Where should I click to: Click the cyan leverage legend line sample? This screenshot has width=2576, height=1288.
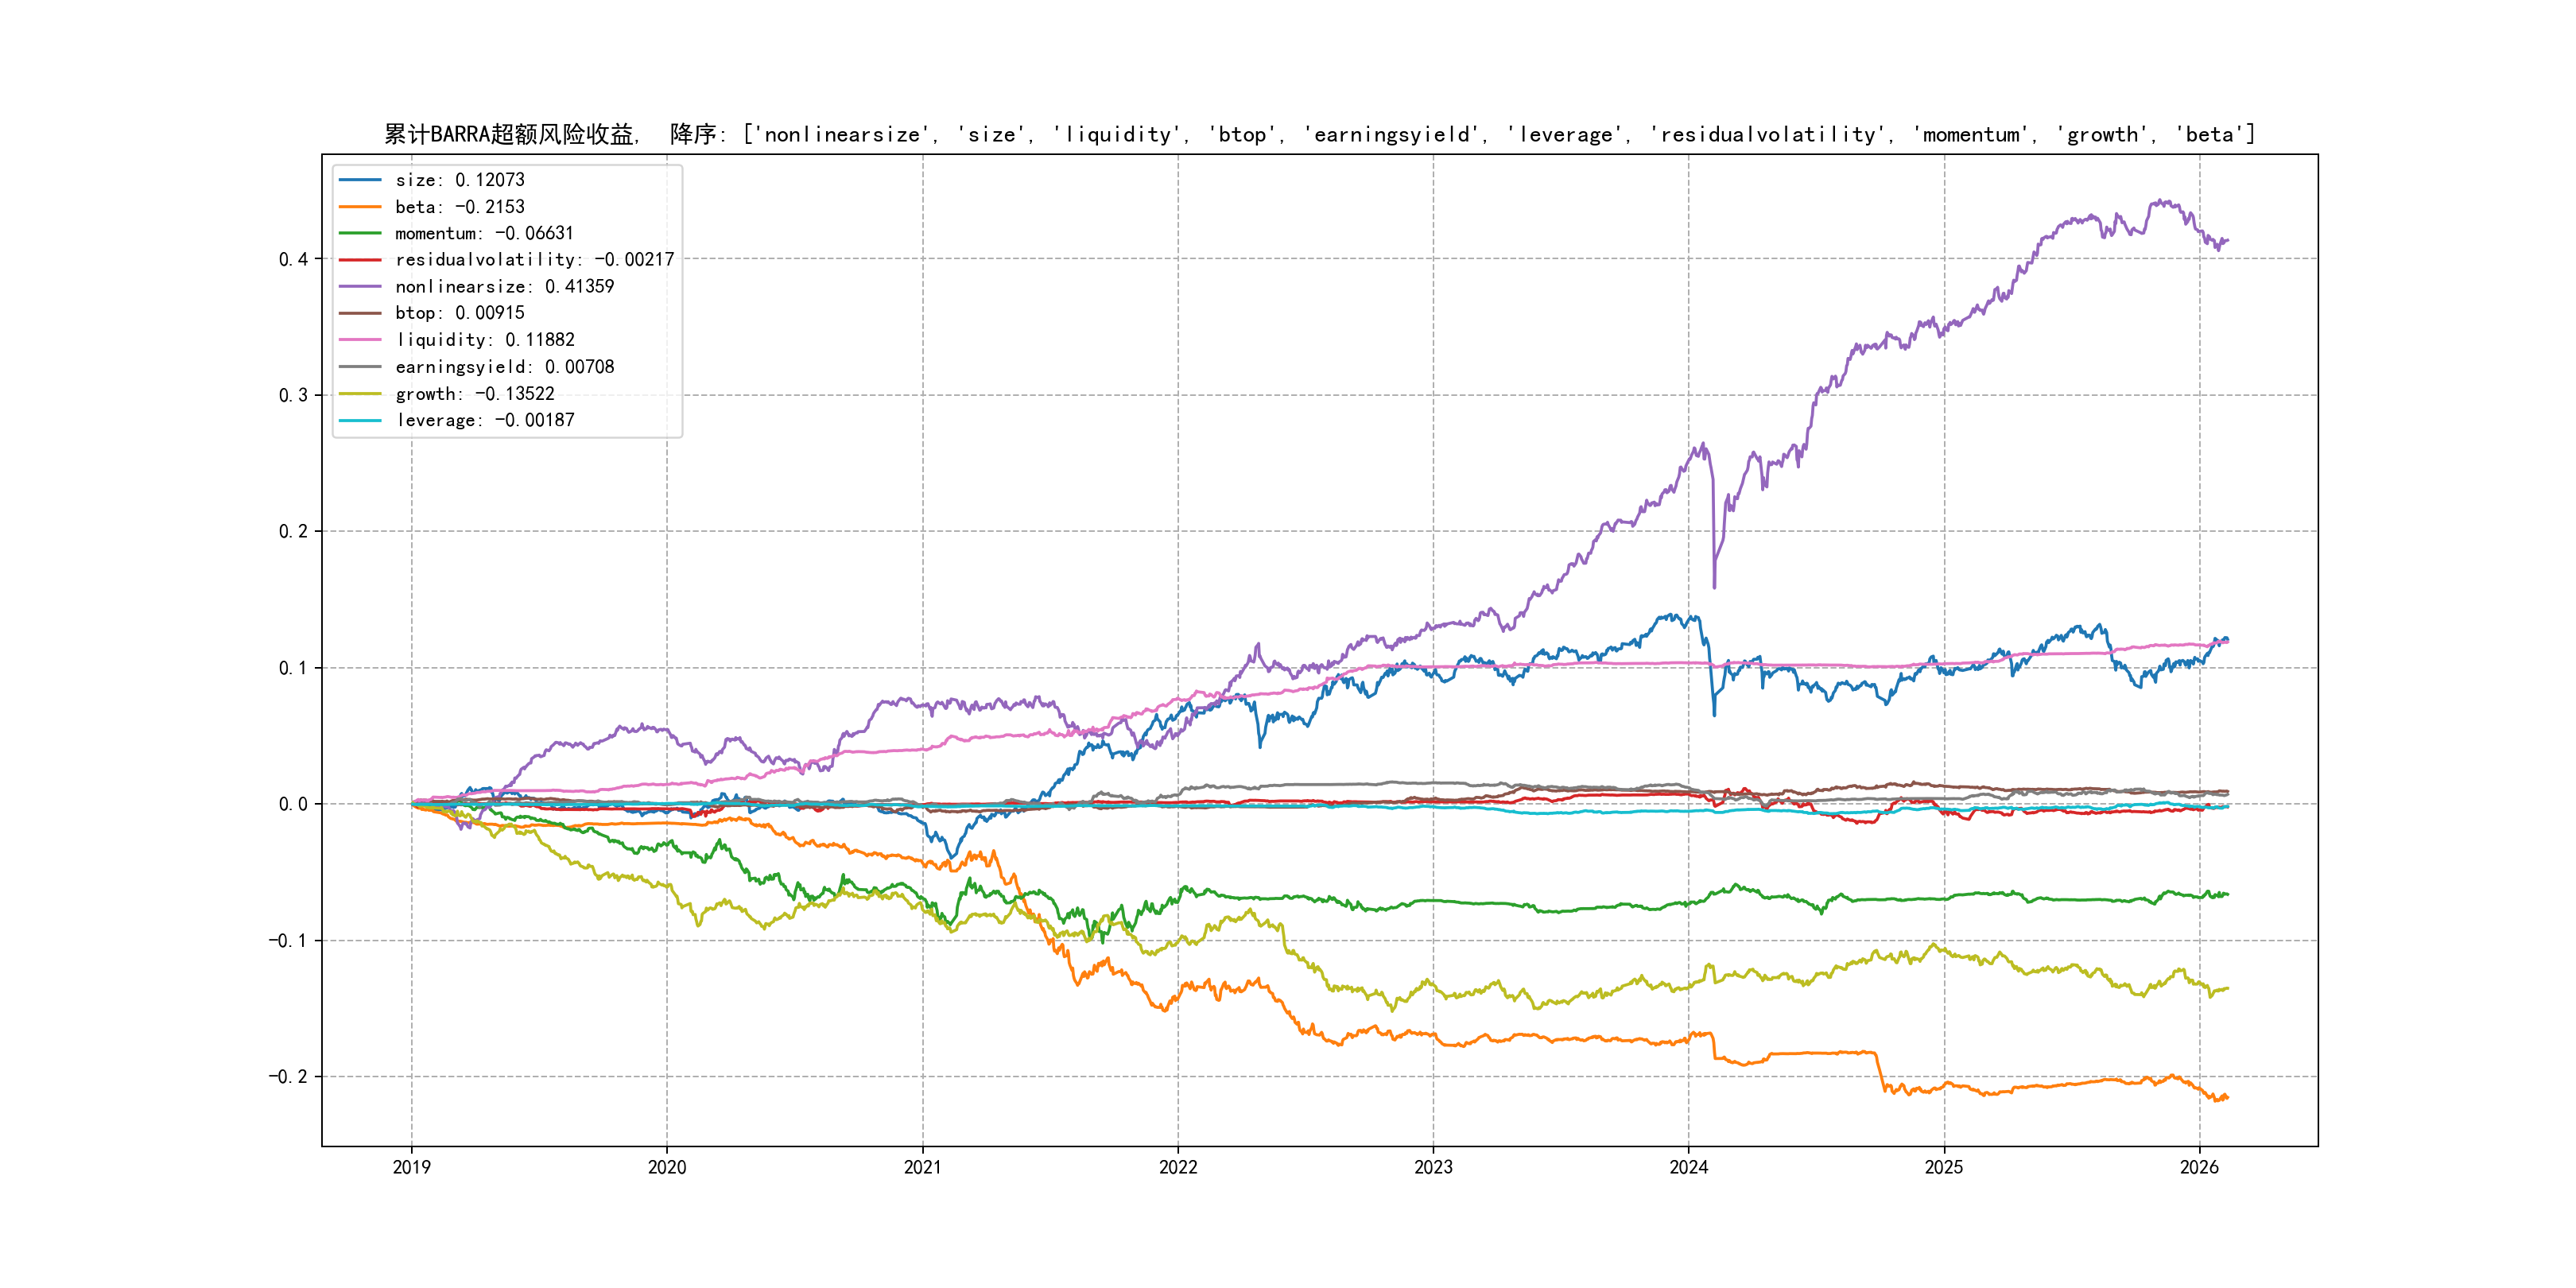pyautogui.click(x=360, y=420)
